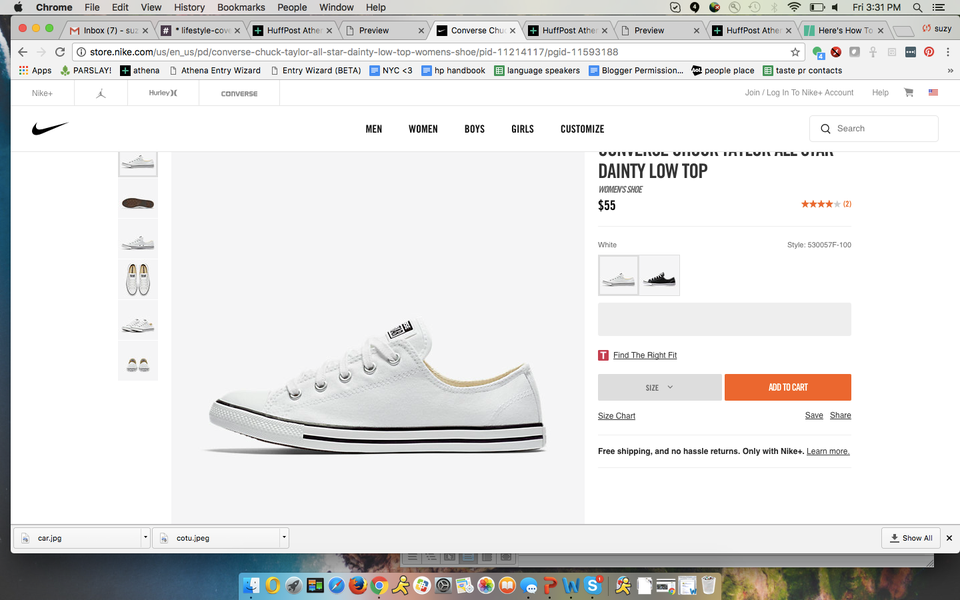Click the Nike Search input field
960x600 pixels.
(x=874, y=129)
